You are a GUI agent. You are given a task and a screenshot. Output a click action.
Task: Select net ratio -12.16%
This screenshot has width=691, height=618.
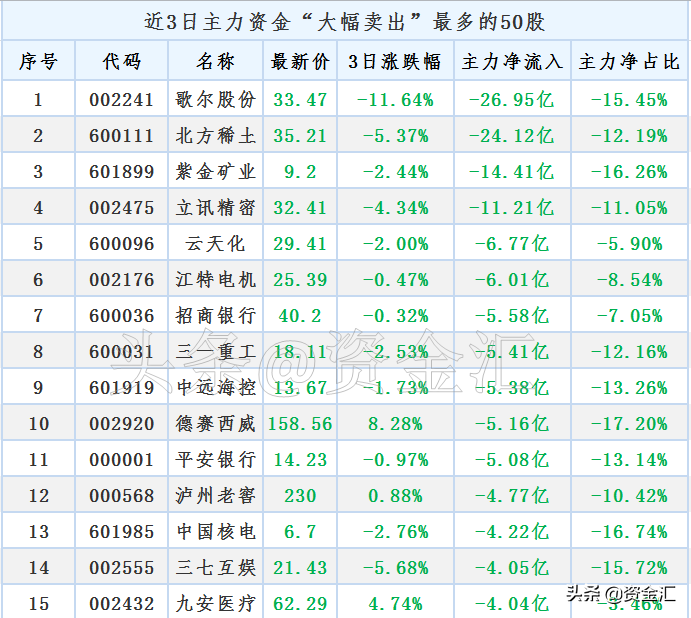pyautogui.click(x=629, y=352)
